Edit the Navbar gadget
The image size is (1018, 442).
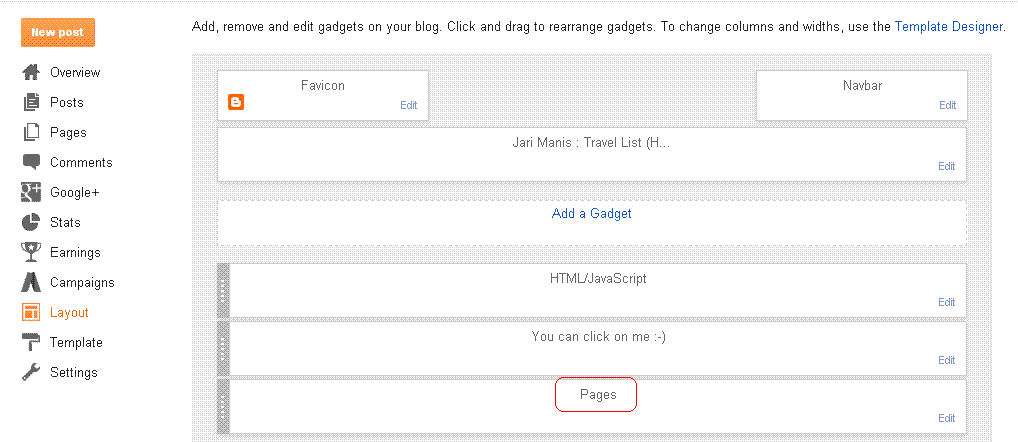[947, 105]
